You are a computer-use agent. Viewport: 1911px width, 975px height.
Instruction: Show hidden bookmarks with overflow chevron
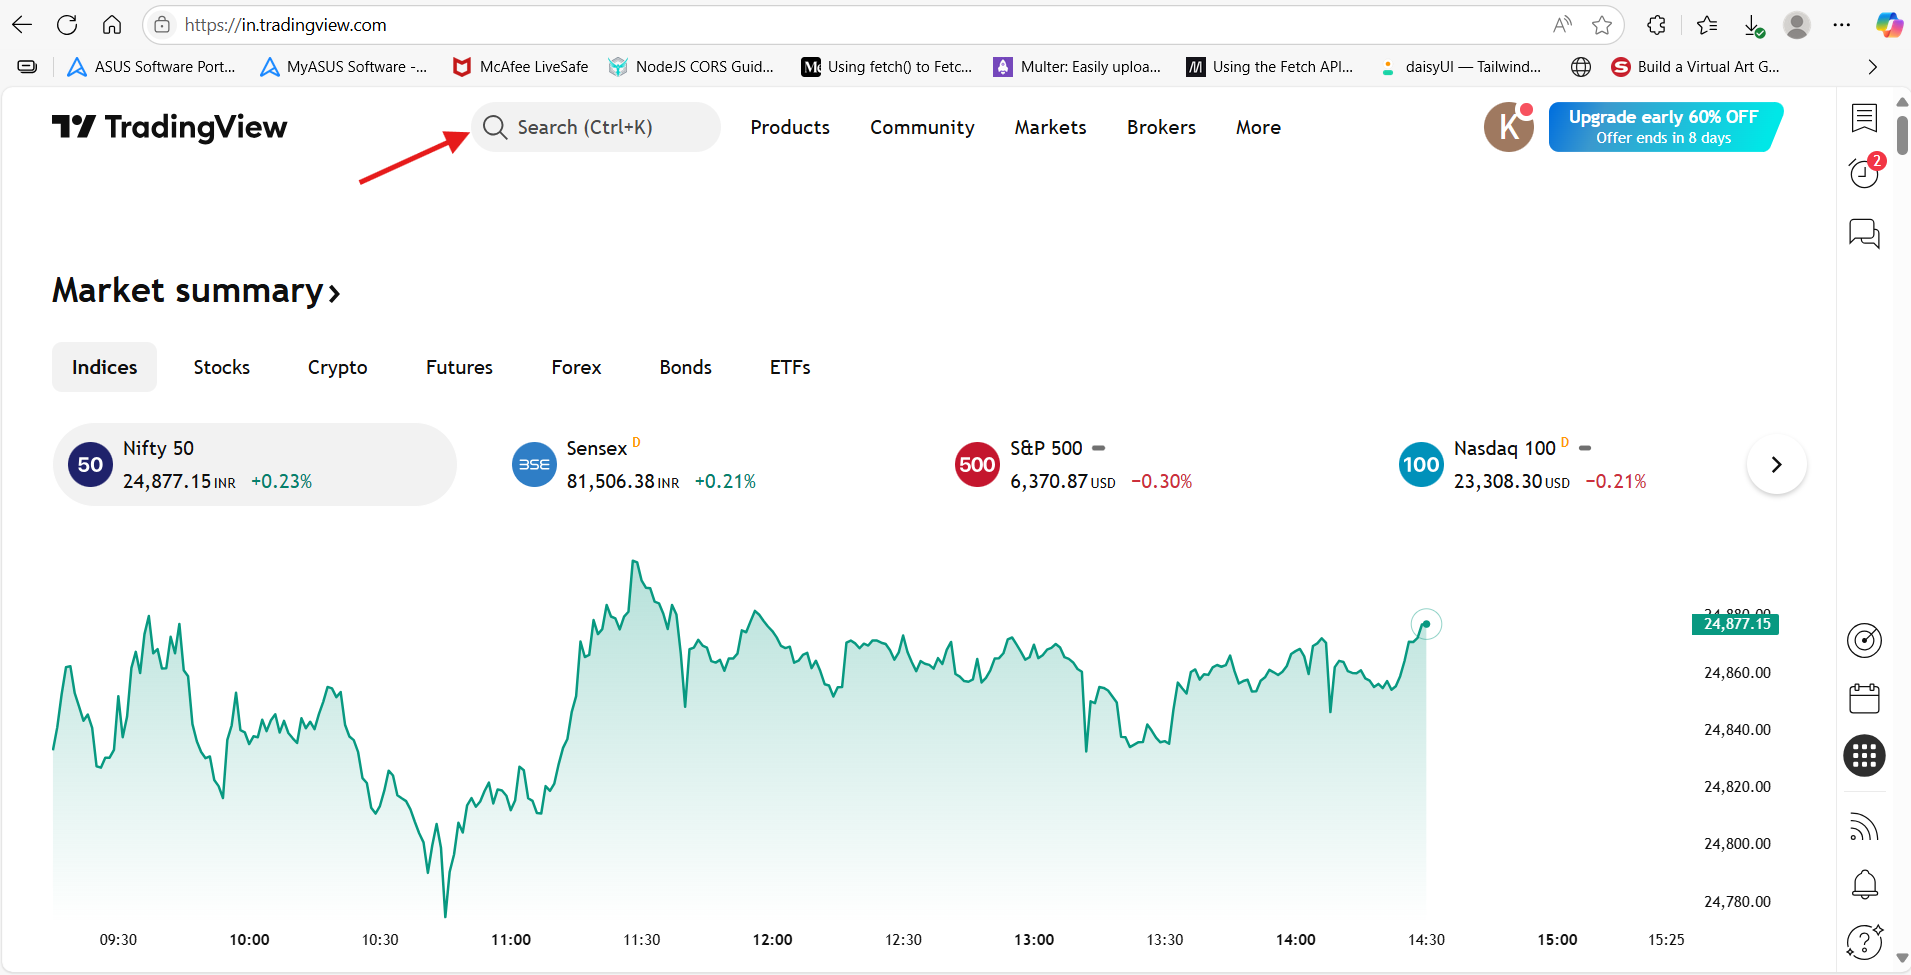(1872, 67)
